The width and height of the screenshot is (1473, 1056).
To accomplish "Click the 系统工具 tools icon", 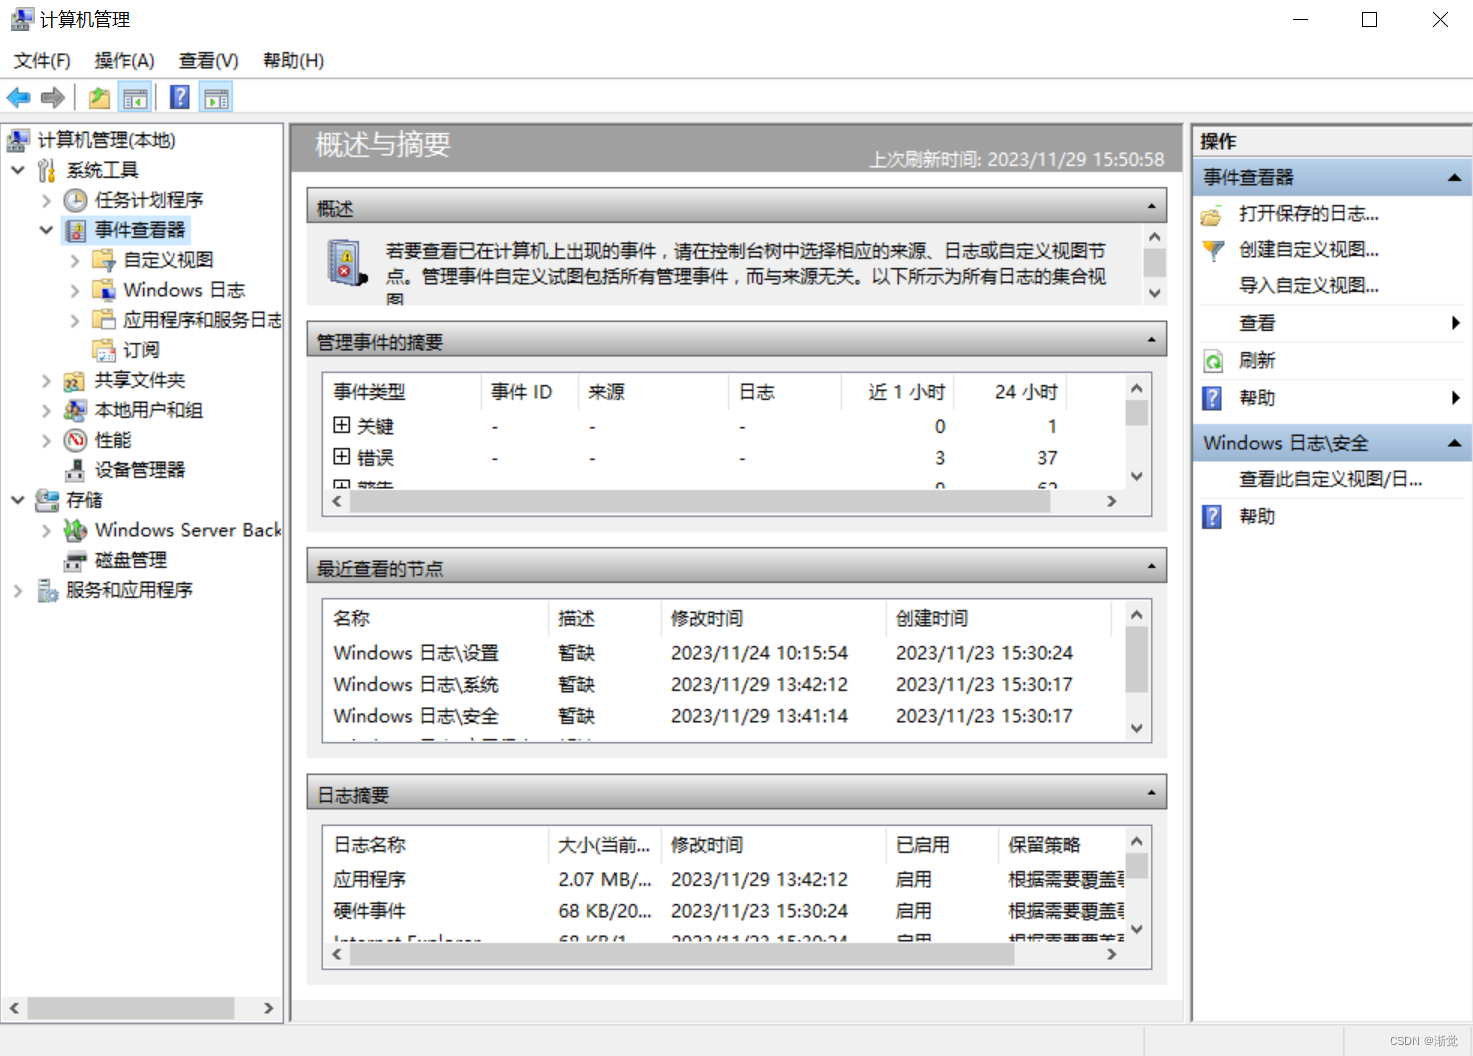I will coord(47,170).
